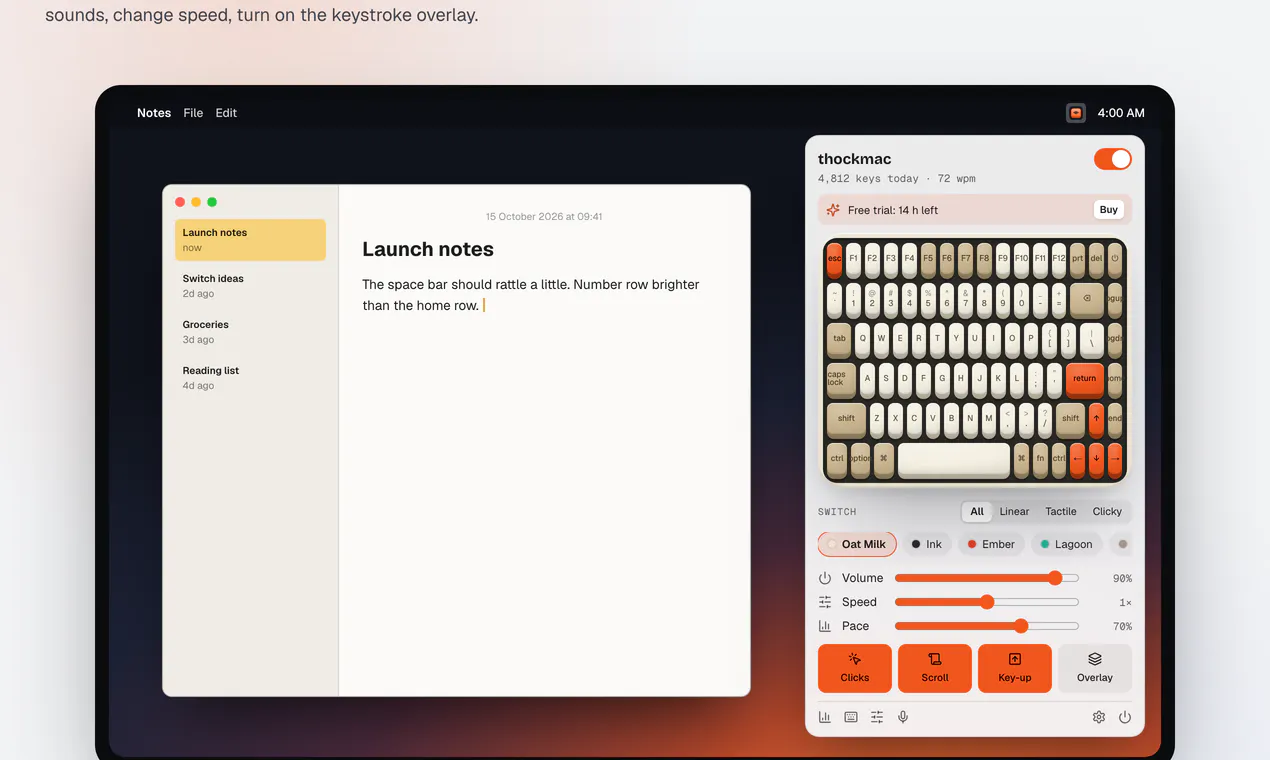1270x760 pixels.
Task: Open the sliders icon in panel footer
Action: click(x=877, y=717)
